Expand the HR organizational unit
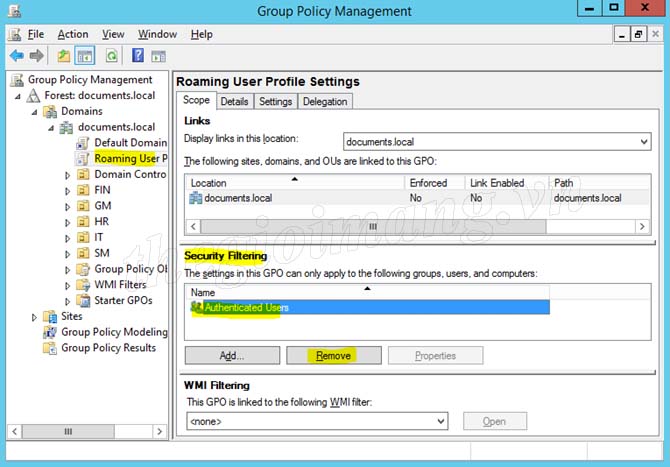The image size is (670, 467). [68, 223]
